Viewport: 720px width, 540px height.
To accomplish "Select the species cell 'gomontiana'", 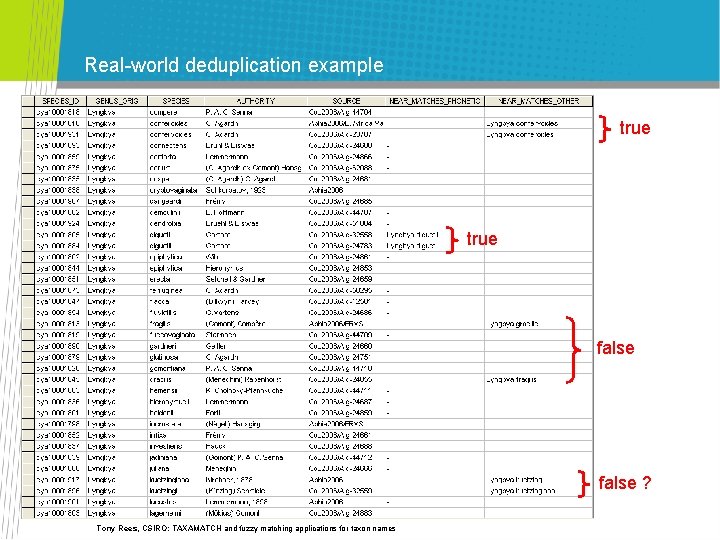I will [176, 368].
